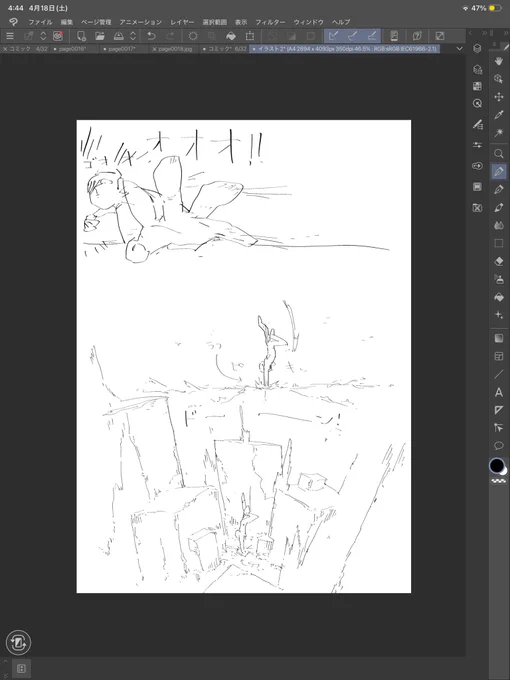Switch to the page0017 tab
510x680 pixels.
122,49
